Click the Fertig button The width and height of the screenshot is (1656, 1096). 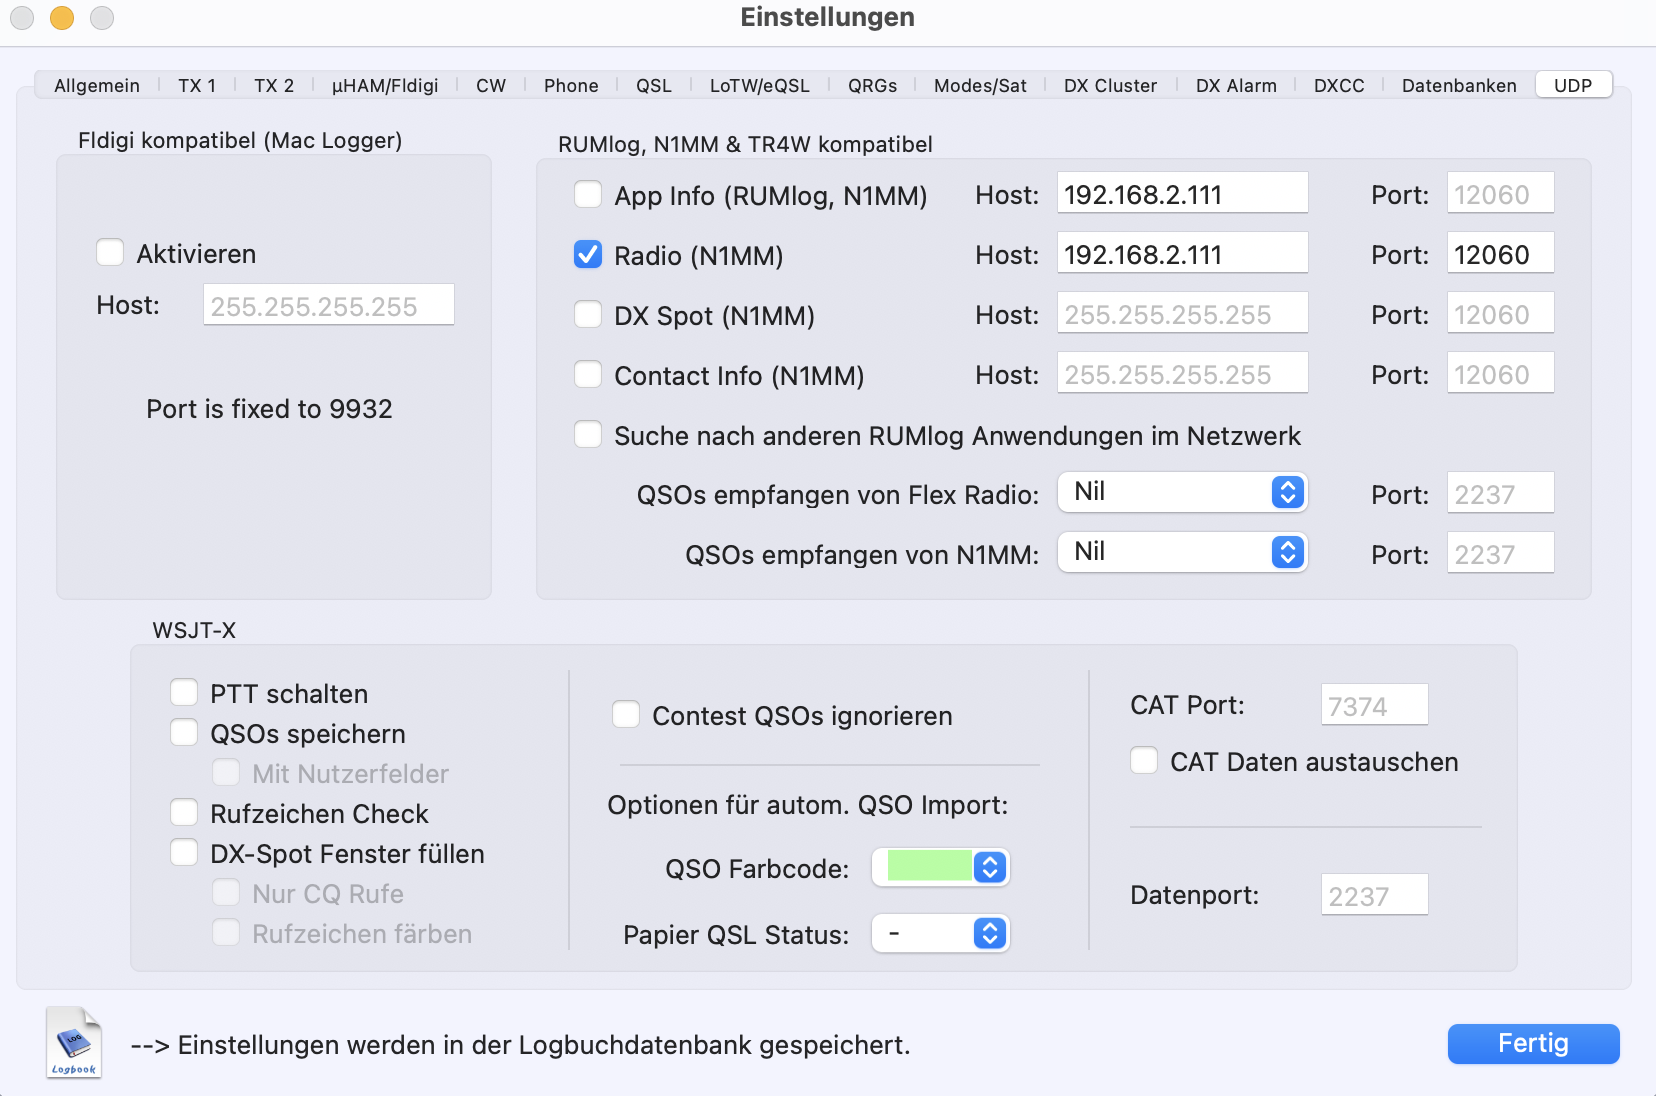[x=1533, y=1043]
